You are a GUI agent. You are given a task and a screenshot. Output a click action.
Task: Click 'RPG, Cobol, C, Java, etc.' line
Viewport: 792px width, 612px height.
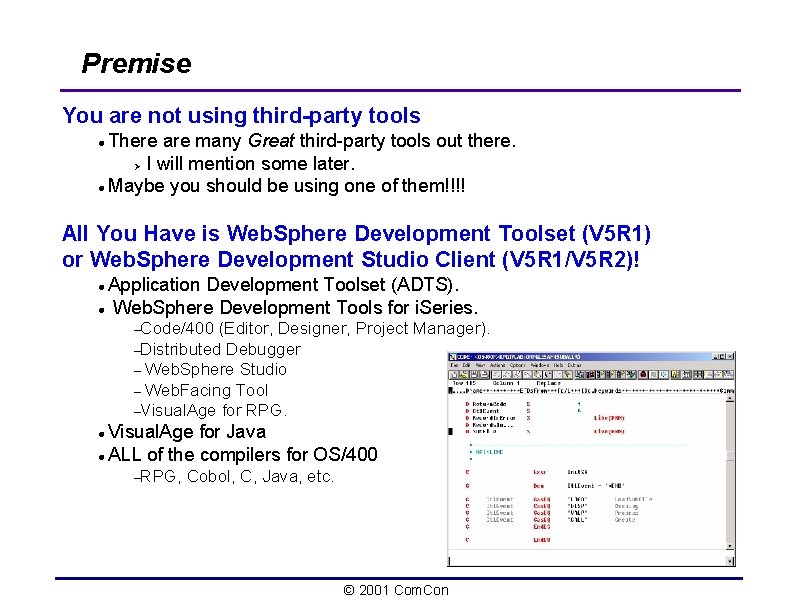[237, 477]
